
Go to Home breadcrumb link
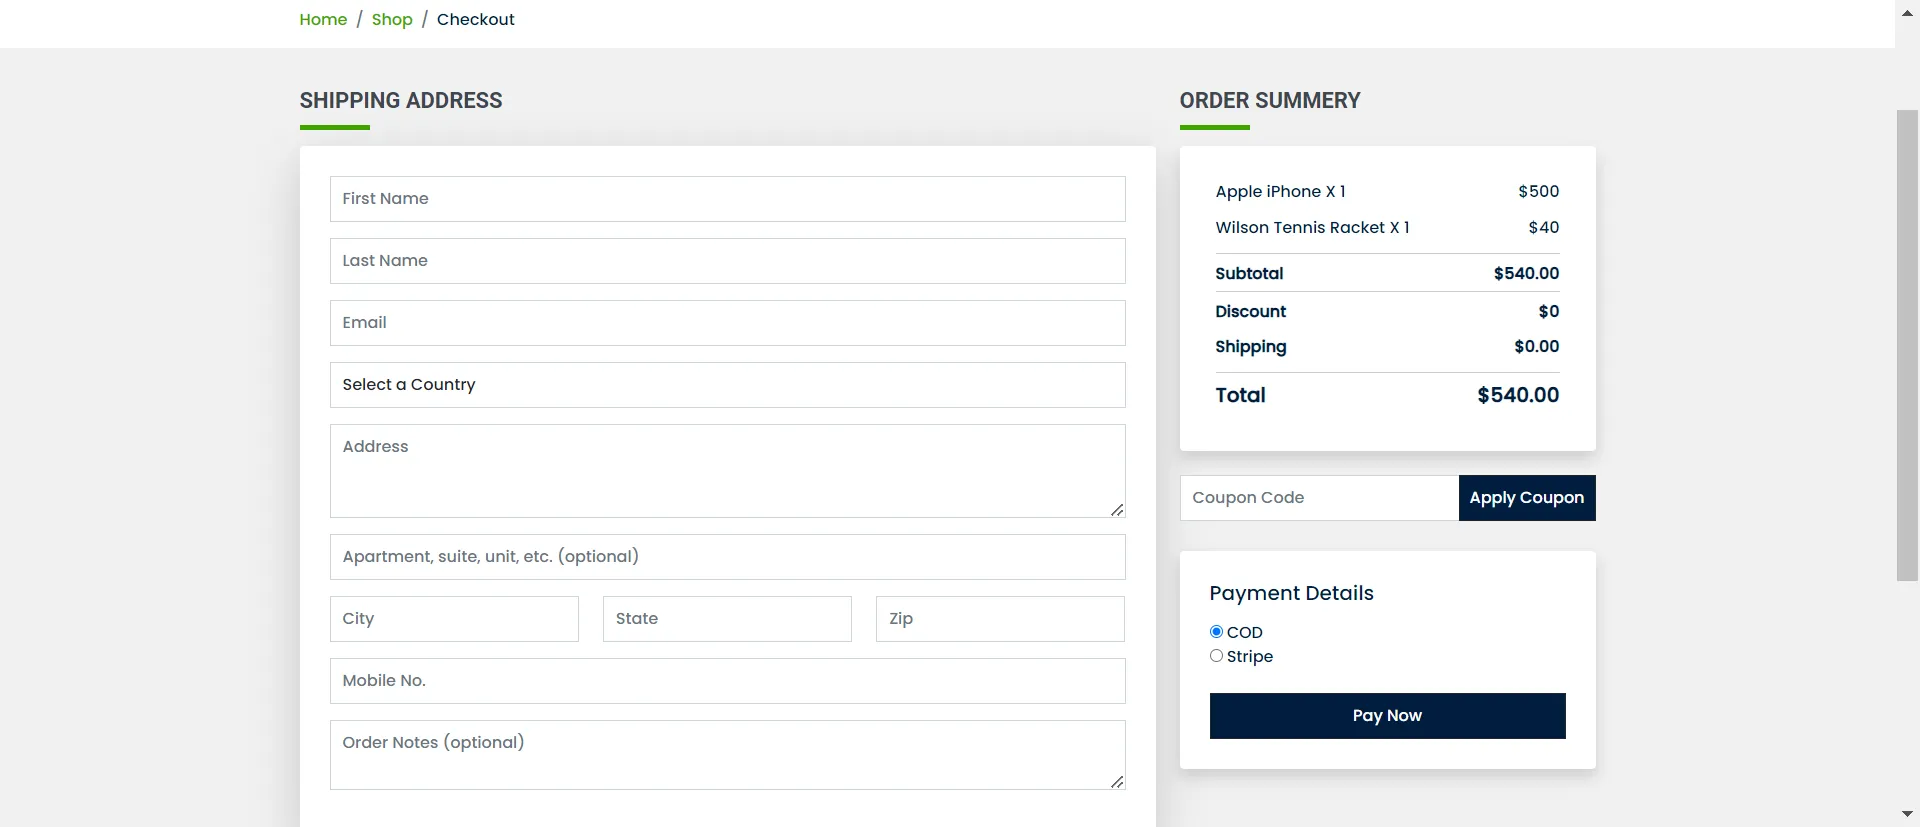[x=323, y=20]
